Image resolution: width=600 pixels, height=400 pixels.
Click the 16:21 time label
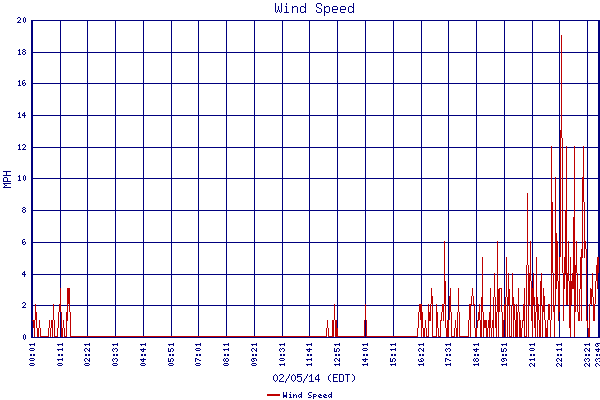click(421, 354)
